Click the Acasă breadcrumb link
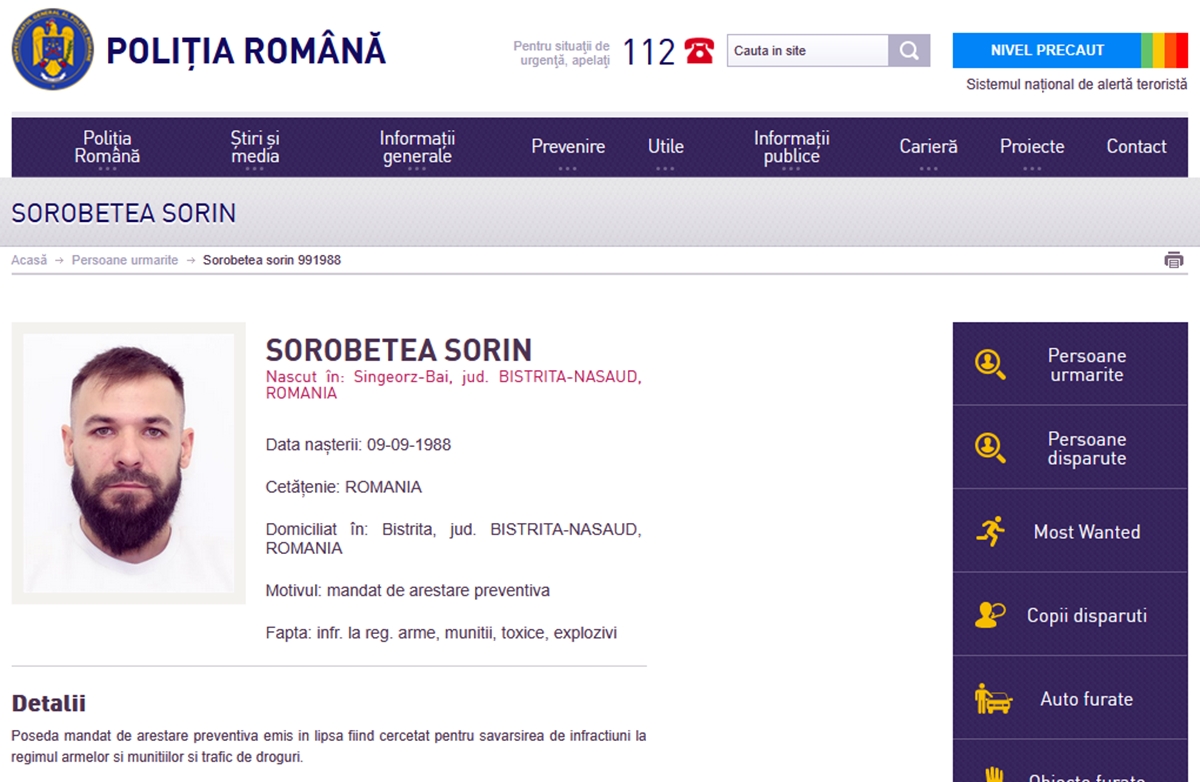Viewport: 1200px width, 782px height. (29, 260)
